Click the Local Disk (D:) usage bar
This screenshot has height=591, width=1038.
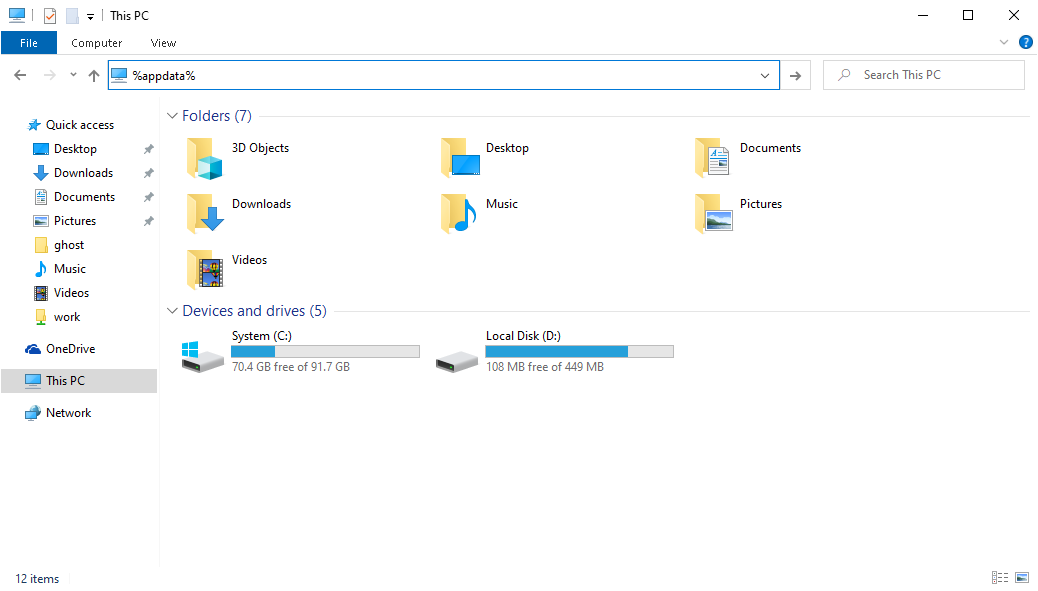point(579,351)
